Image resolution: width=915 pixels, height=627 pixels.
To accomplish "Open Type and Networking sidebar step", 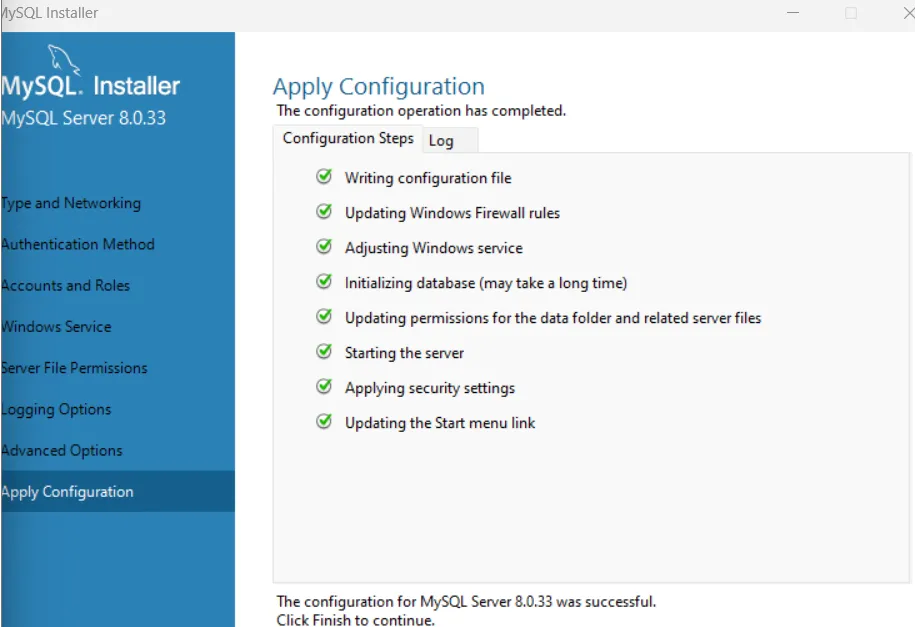I will [x=118, y=203].
